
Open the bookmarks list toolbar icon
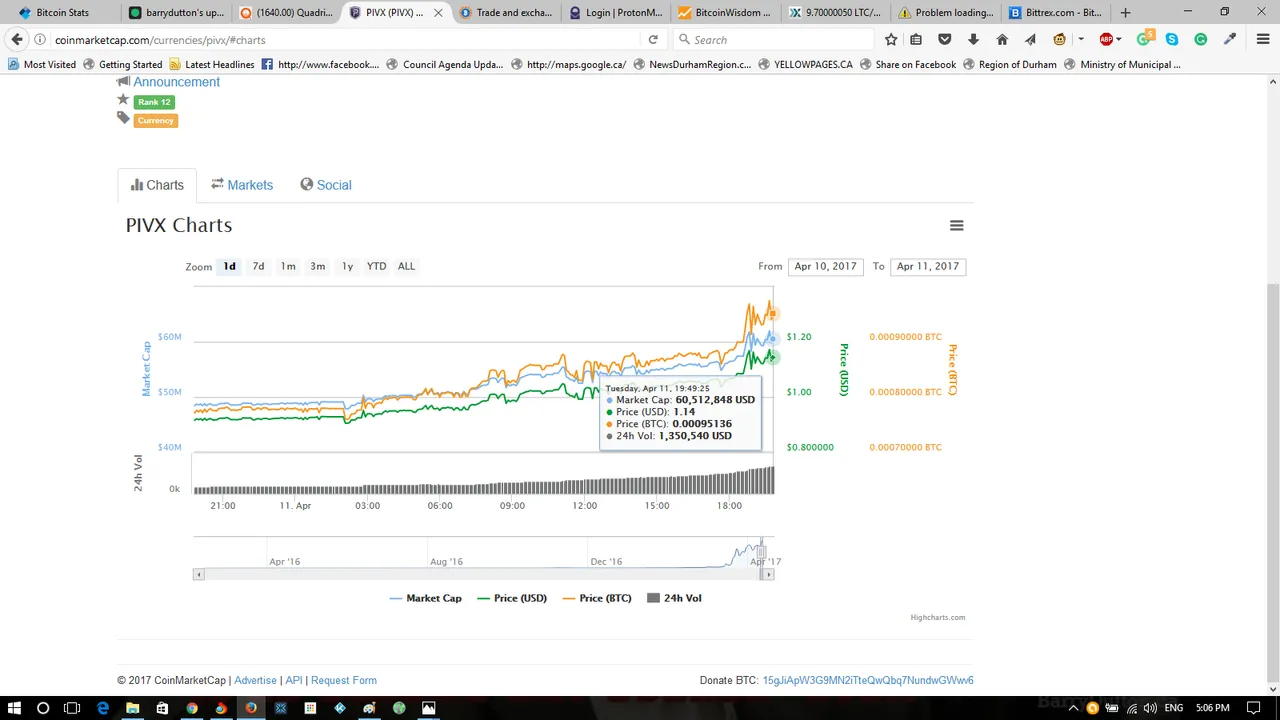tap(916, 40)
